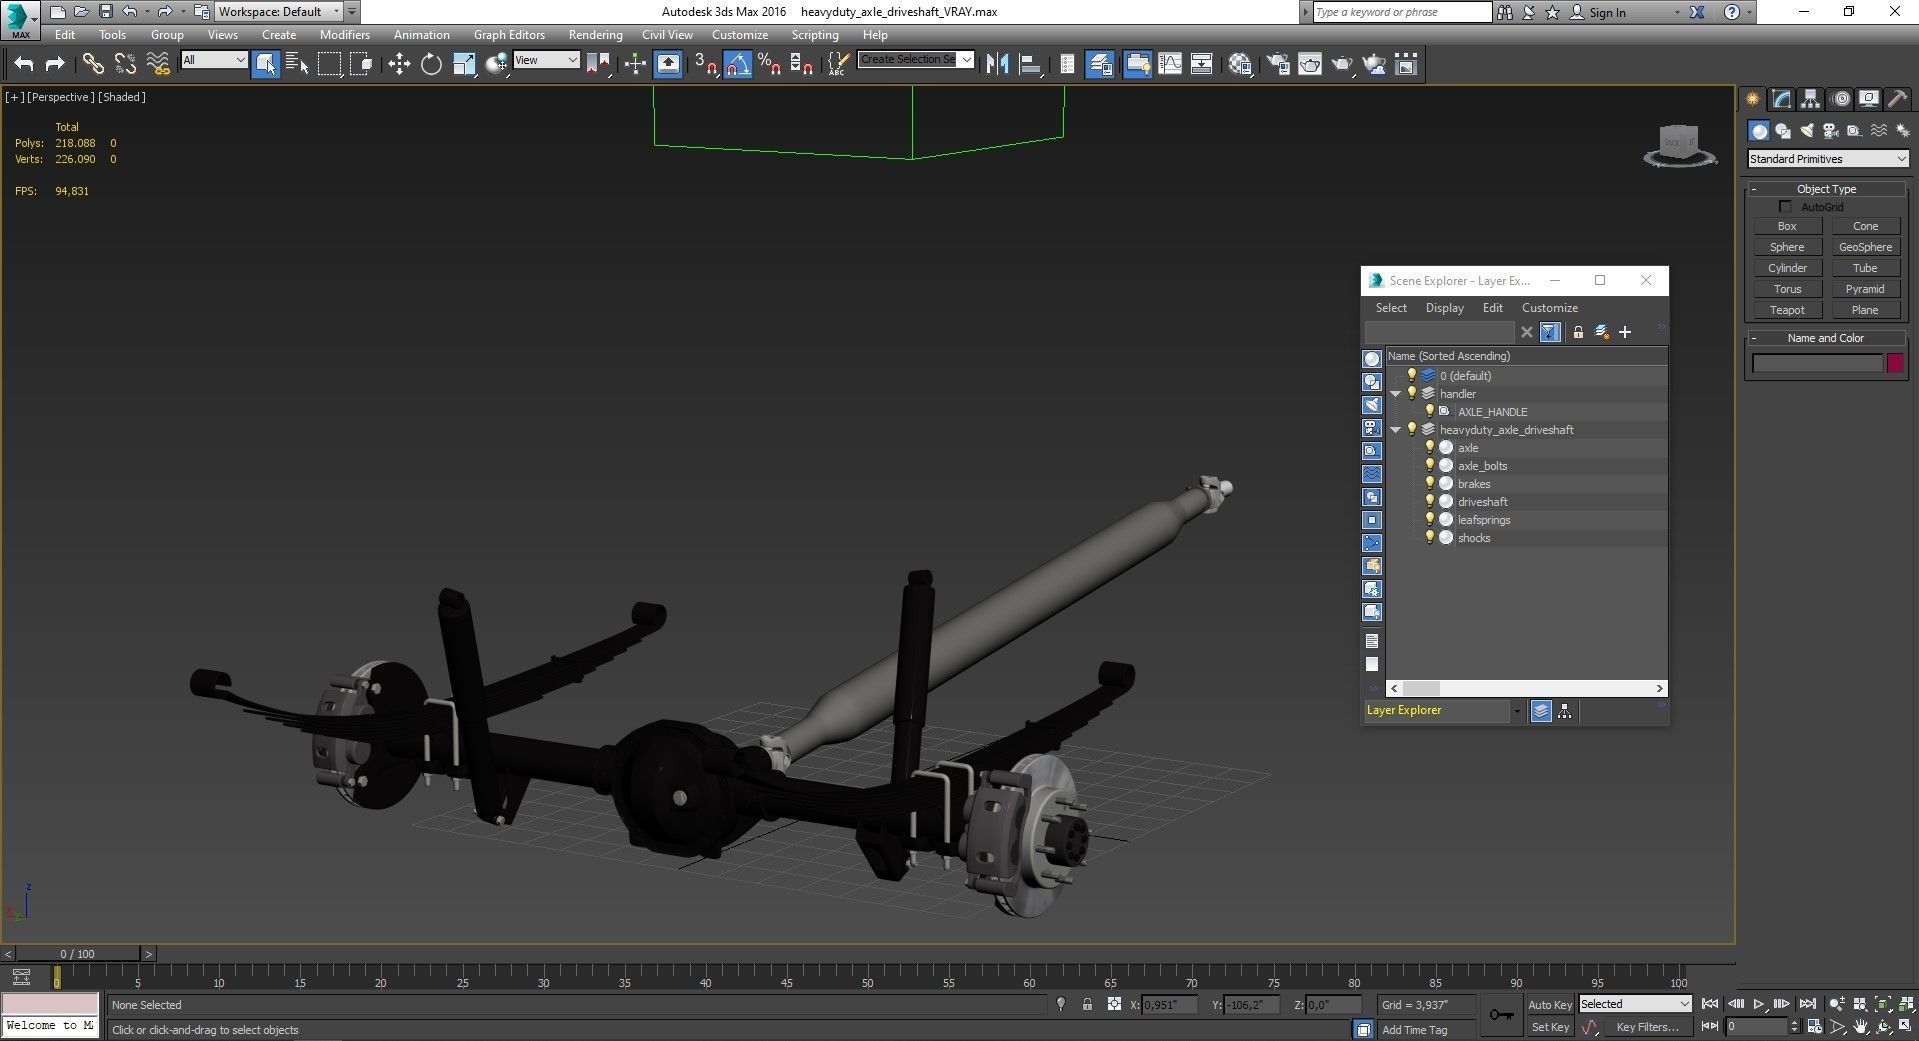The width and height of the screenshot is (1919, 1041).
Task: Switch to the Modify command panel
Action: [x=1781, y=99]
